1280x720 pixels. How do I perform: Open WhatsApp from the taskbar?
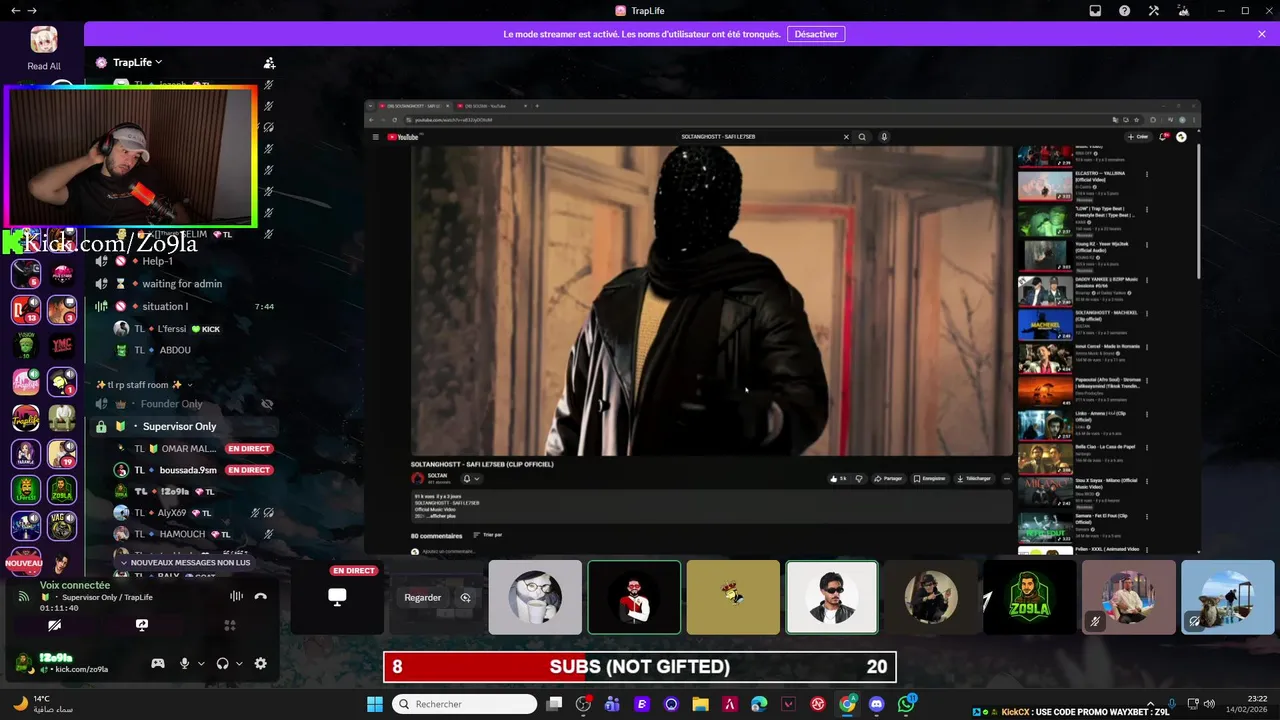click(906, 704)
